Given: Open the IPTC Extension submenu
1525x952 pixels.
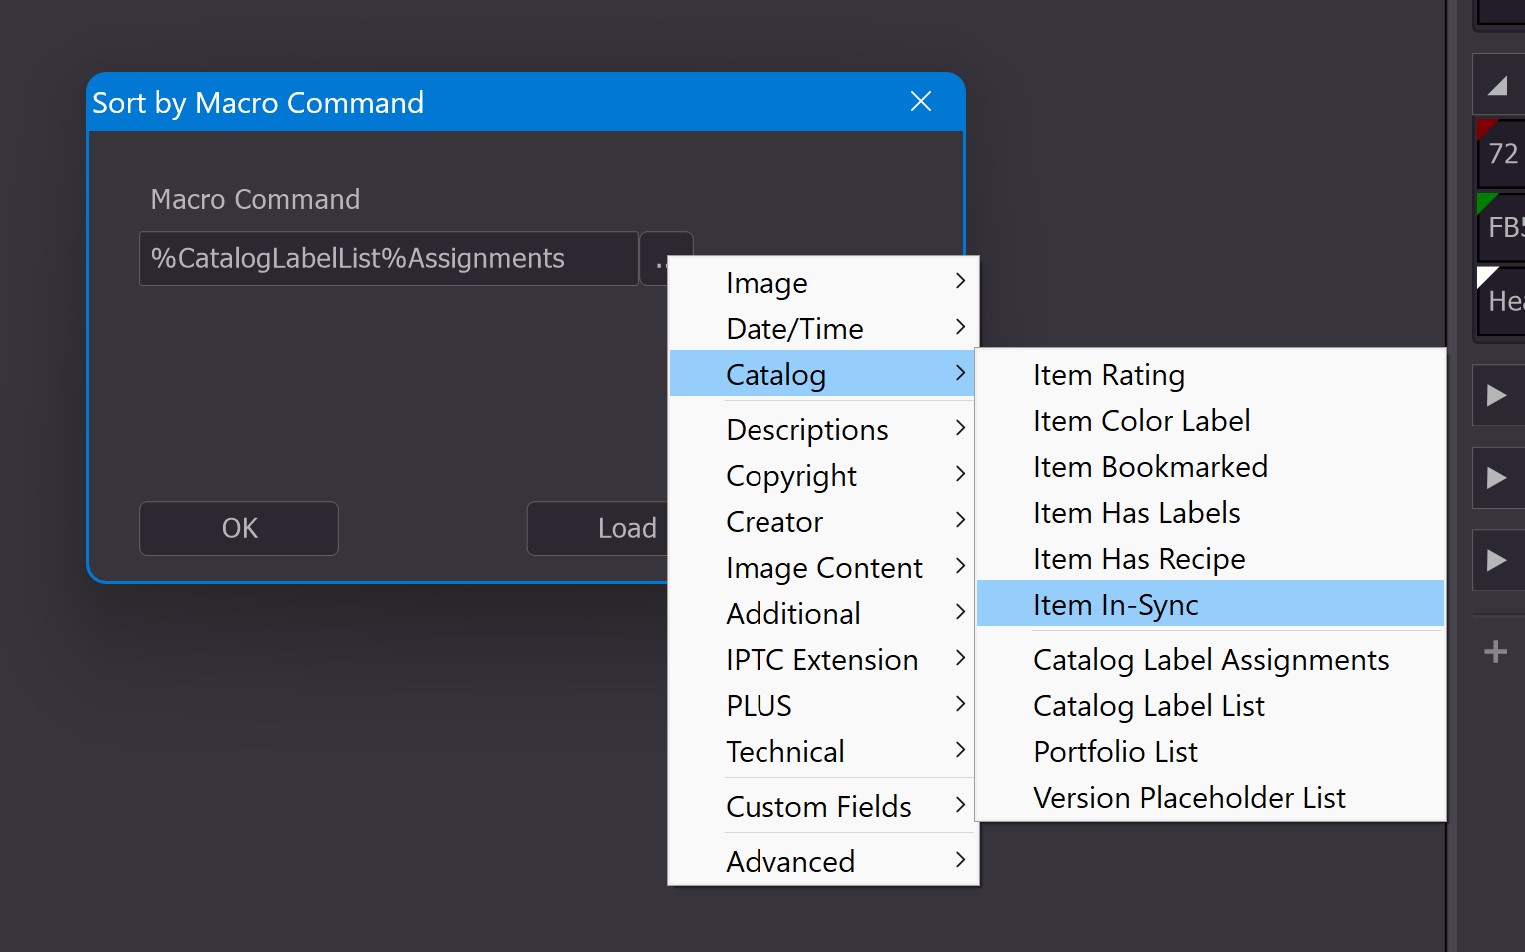Looking at the screenshot, I should pyautogui.click(x=824, y=660).
